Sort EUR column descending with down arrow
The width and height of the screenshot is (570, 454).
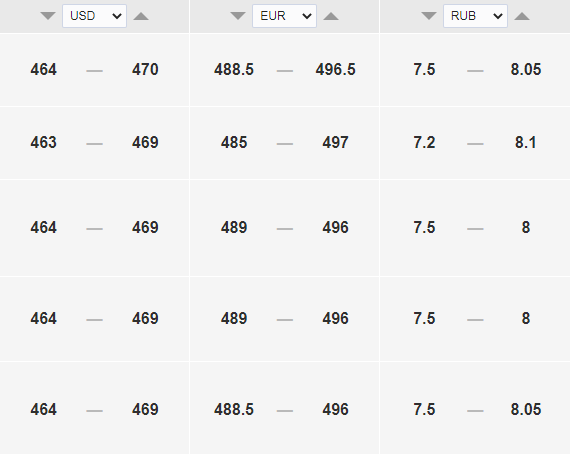click(238, 16)
